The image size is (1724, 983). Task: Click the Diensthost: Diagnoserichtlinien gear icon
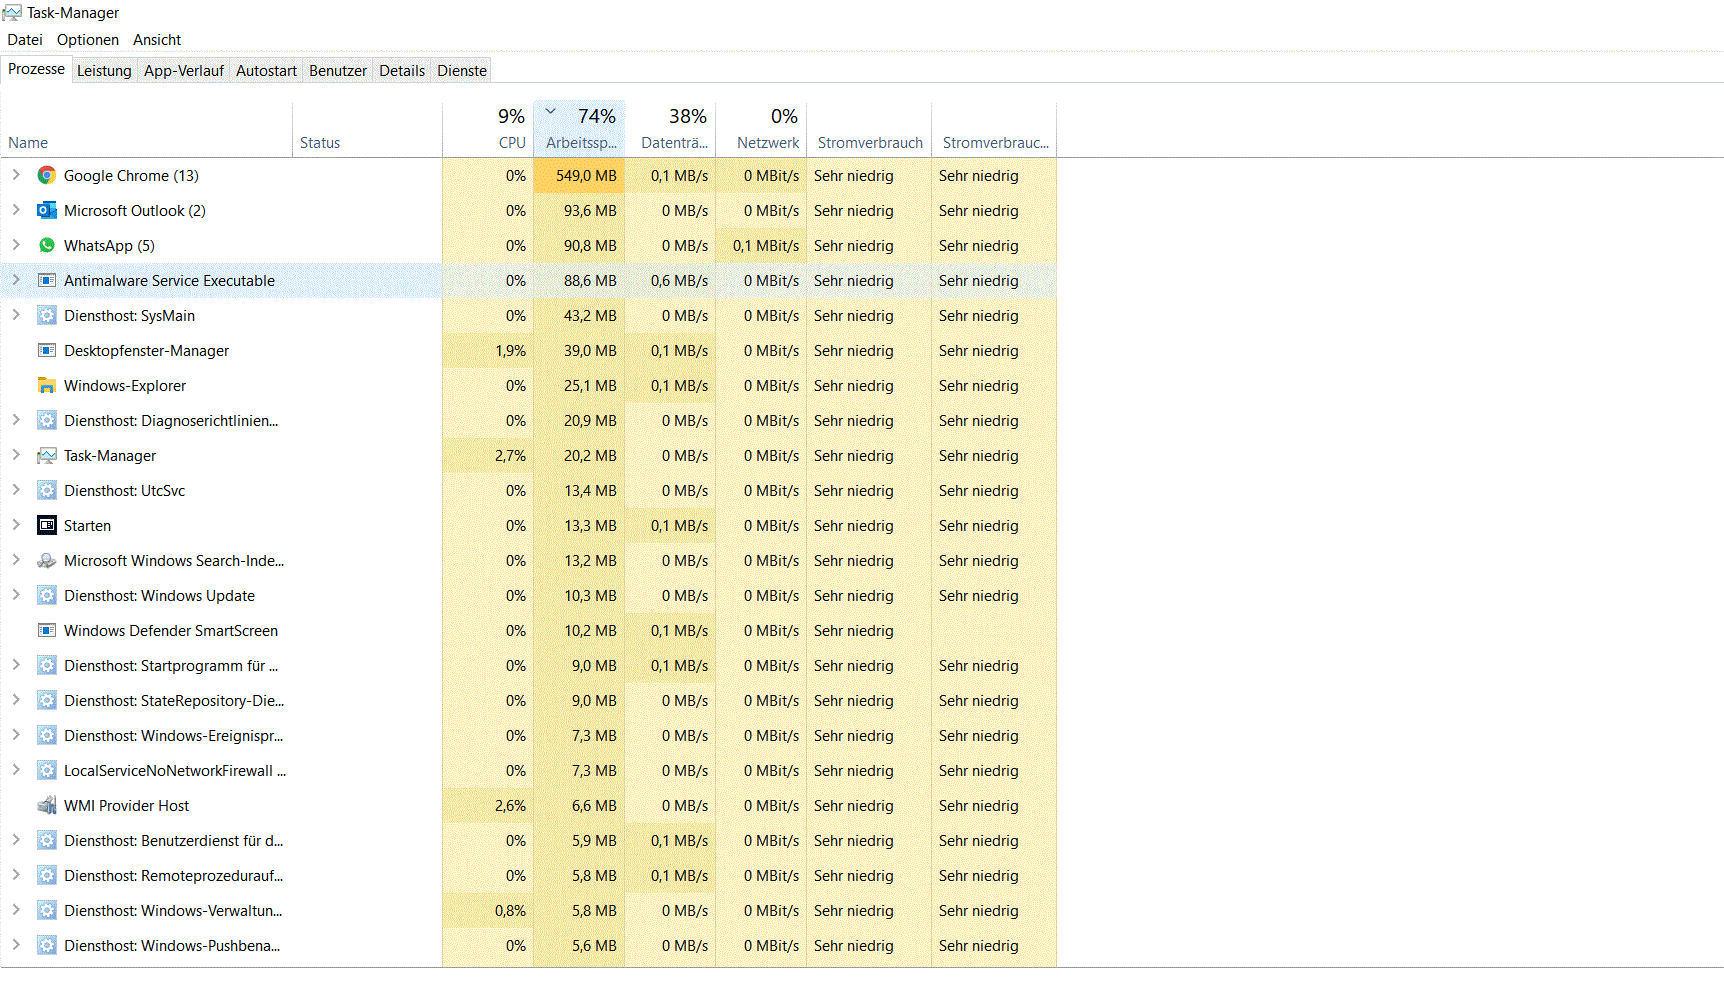click(47, 421)
